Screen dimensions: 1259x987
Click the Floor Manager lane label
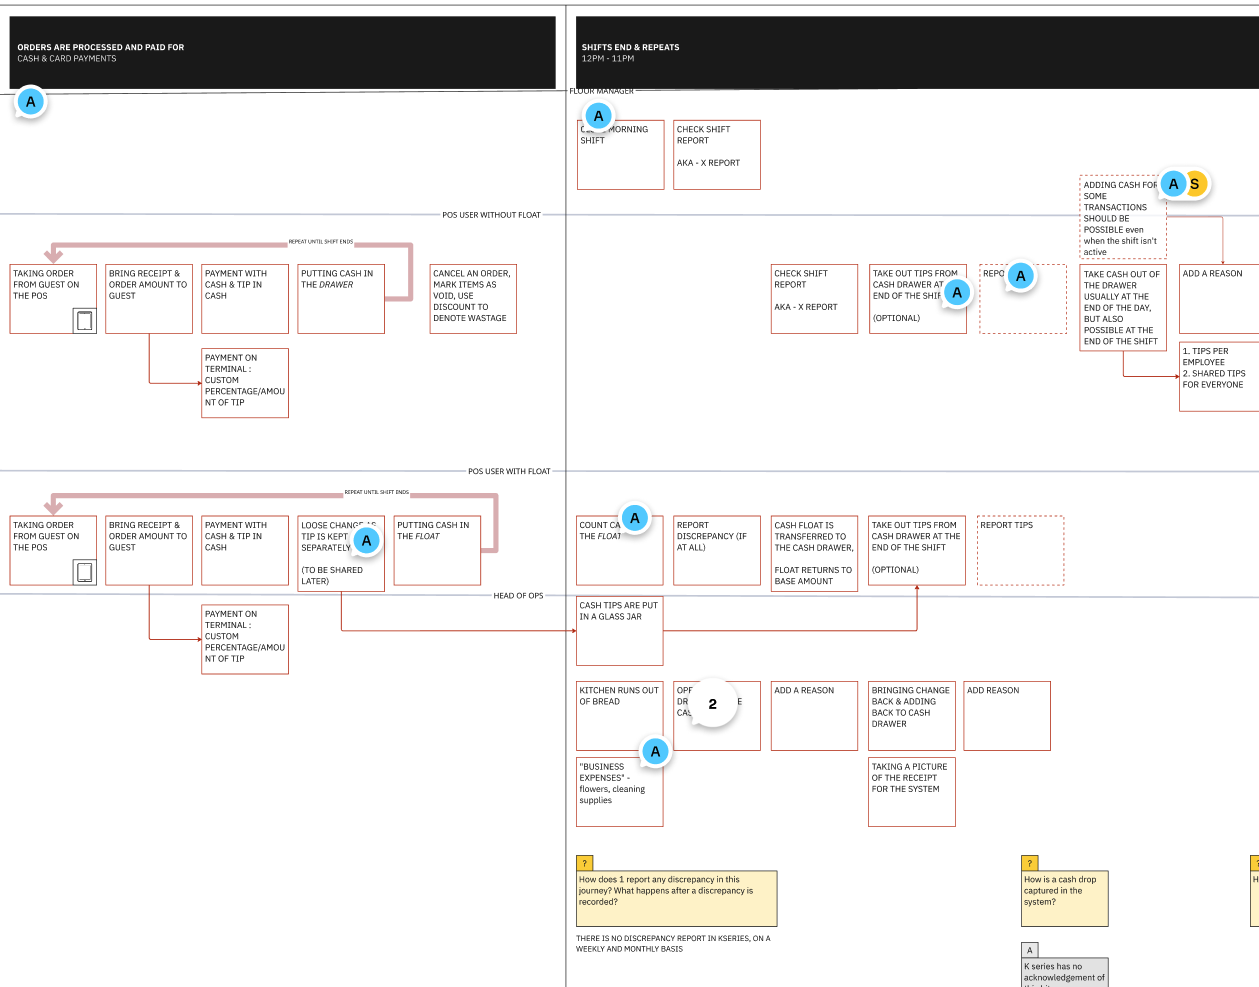tap(602, 91)
